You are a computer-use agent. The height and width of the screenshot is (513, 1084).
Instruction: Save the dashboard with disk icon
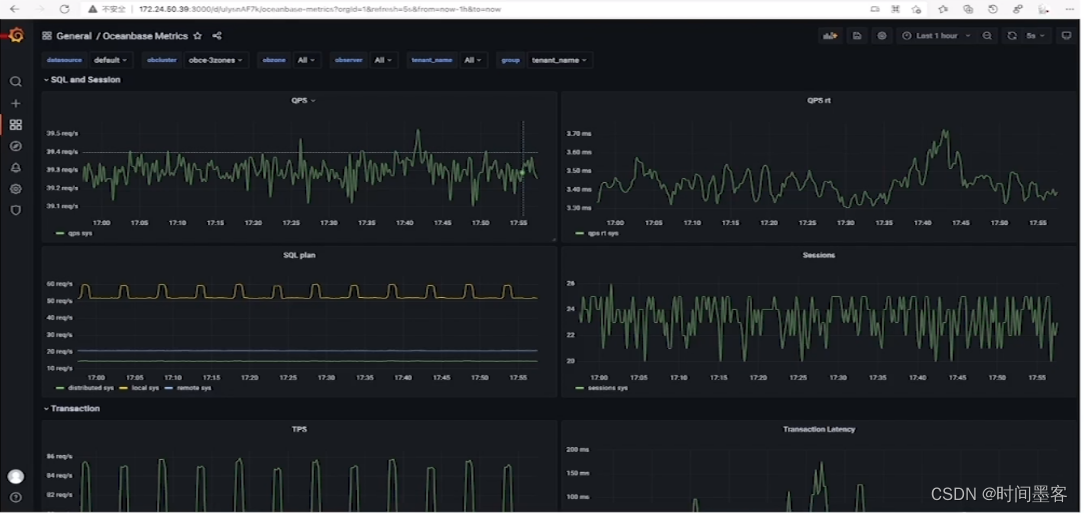(x=857, y=36)
